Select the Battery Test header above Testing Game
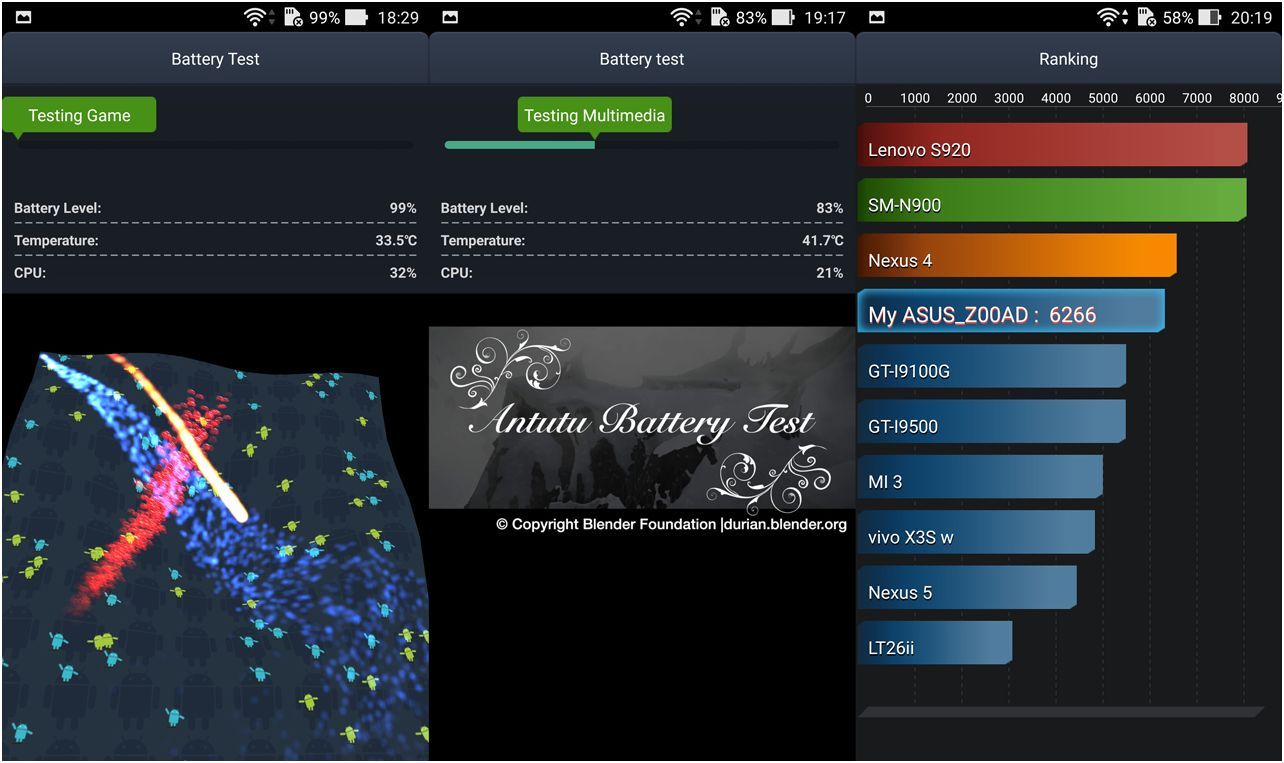Screen dimensions: 1284x763 (x=215, y=59)
